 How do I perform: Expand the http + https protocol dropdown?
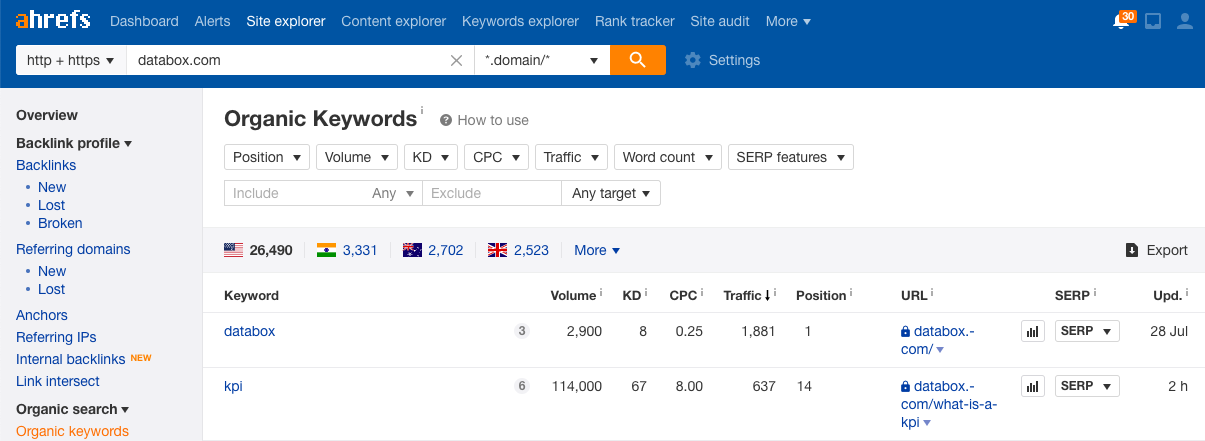tap(71, 60)
